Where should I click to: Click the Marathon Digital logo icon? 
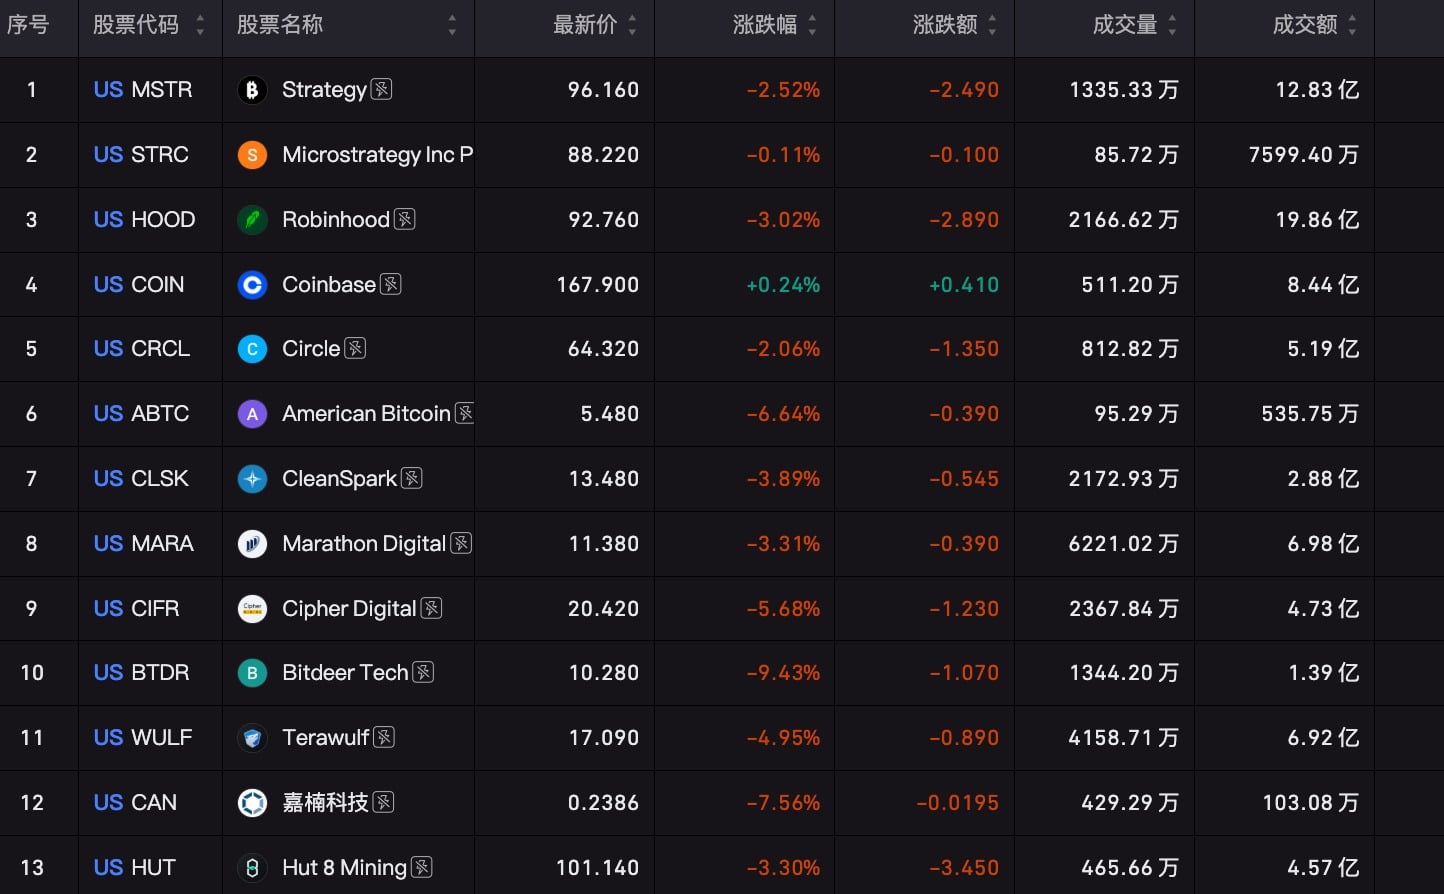252,544
